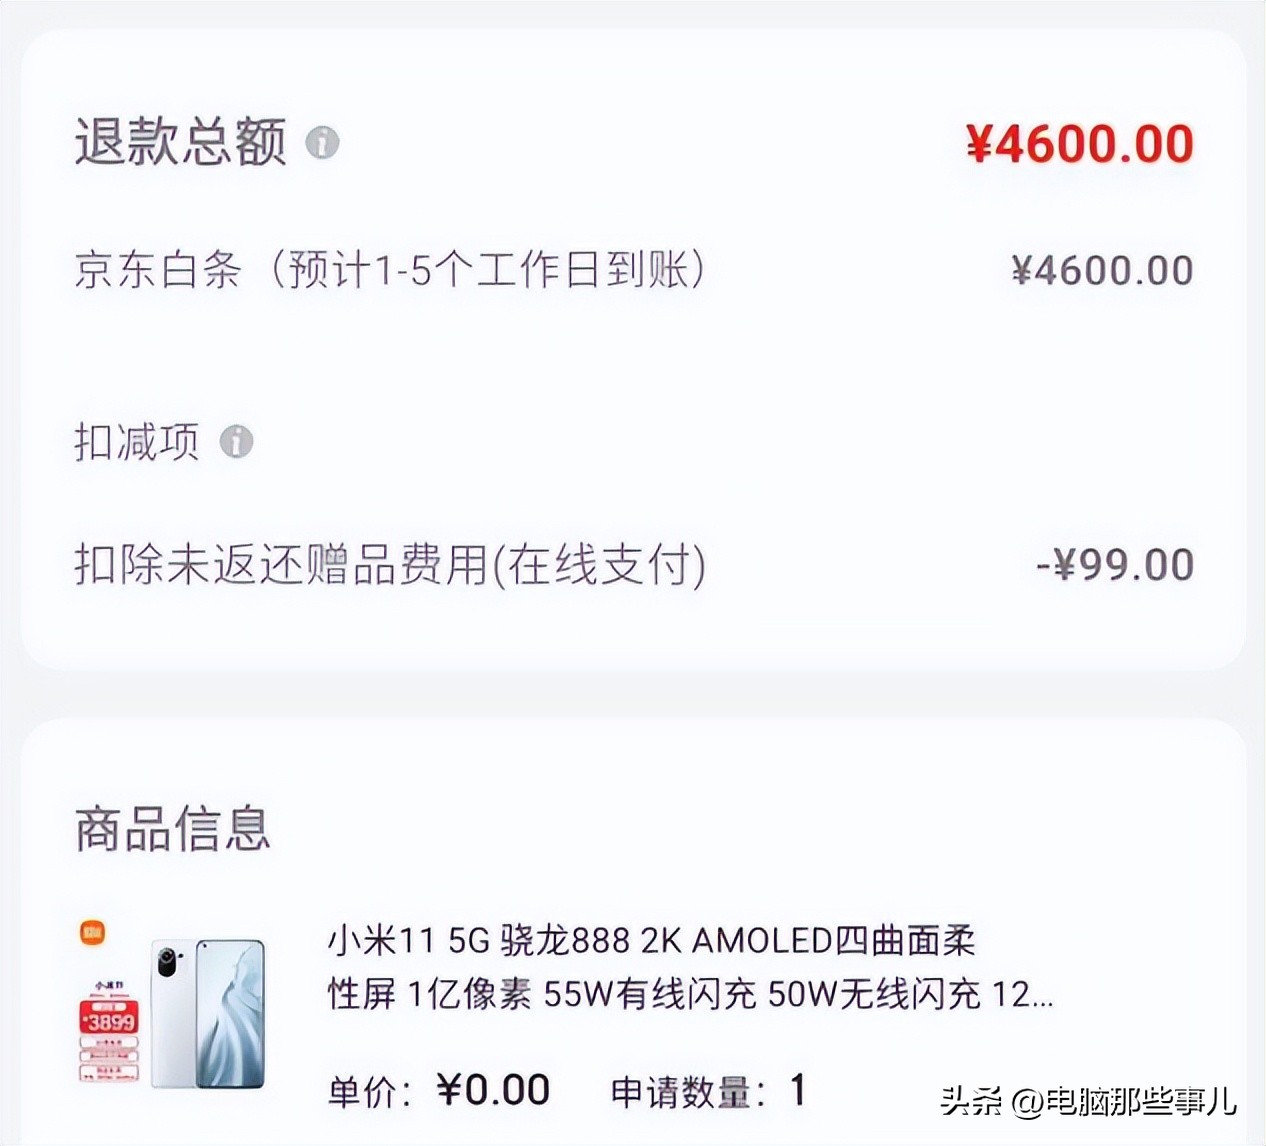Select the 退款总额 heading
Screen dimensions: 1266x1146
click(x=180, y=142)
